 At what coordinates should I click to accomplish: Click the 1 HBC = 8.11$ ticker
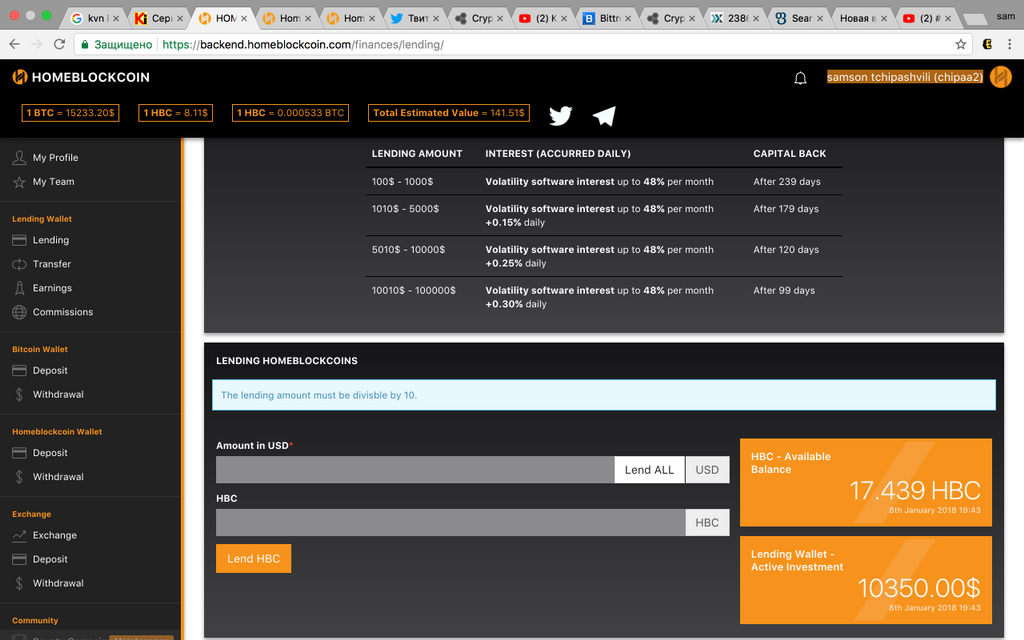[176, 113]
